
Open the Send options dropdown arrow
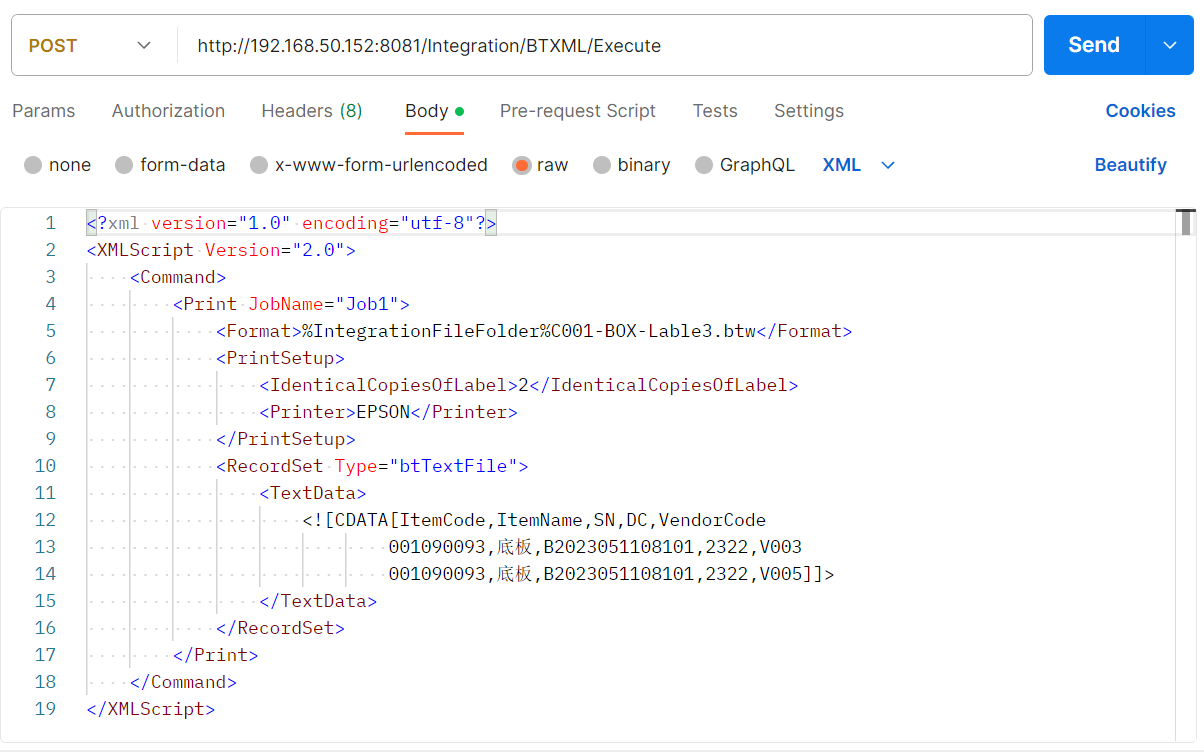point(1170,45)
